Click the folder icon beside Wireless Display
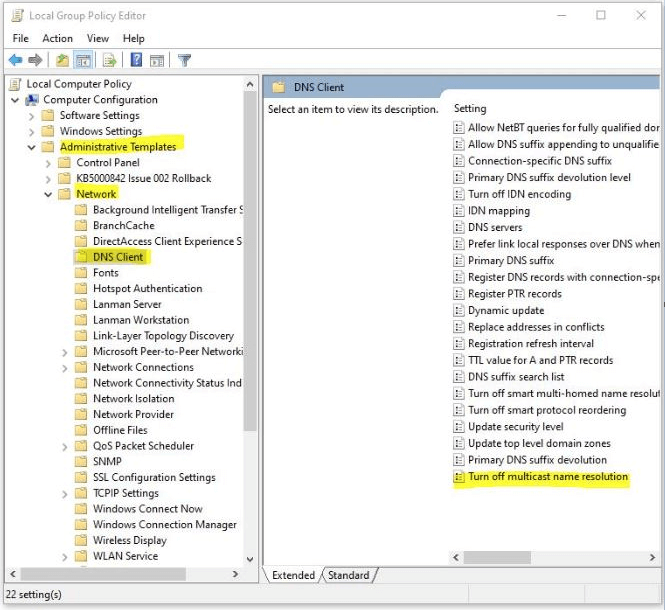 81,540
